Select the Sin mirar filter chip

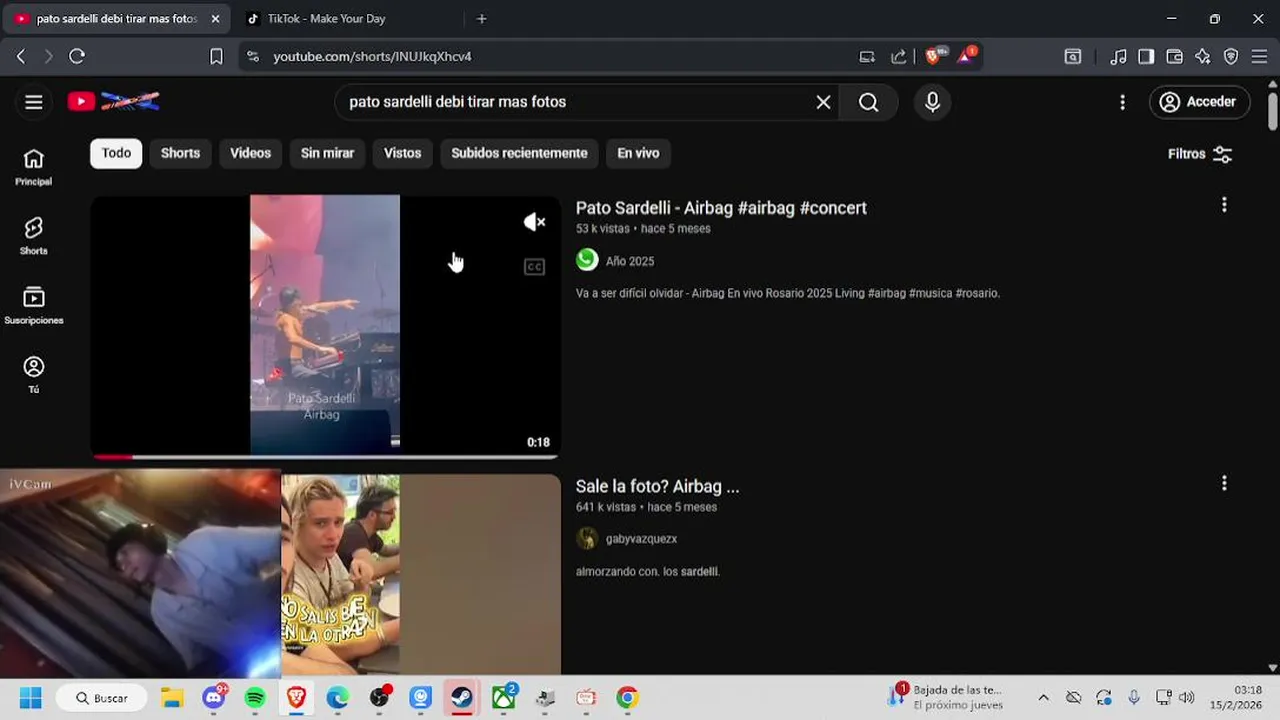click(327, 153)
